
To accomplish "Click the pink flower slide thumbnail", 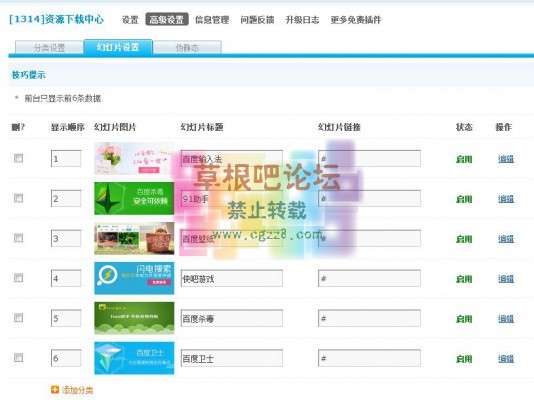I will tap(134, 158).
